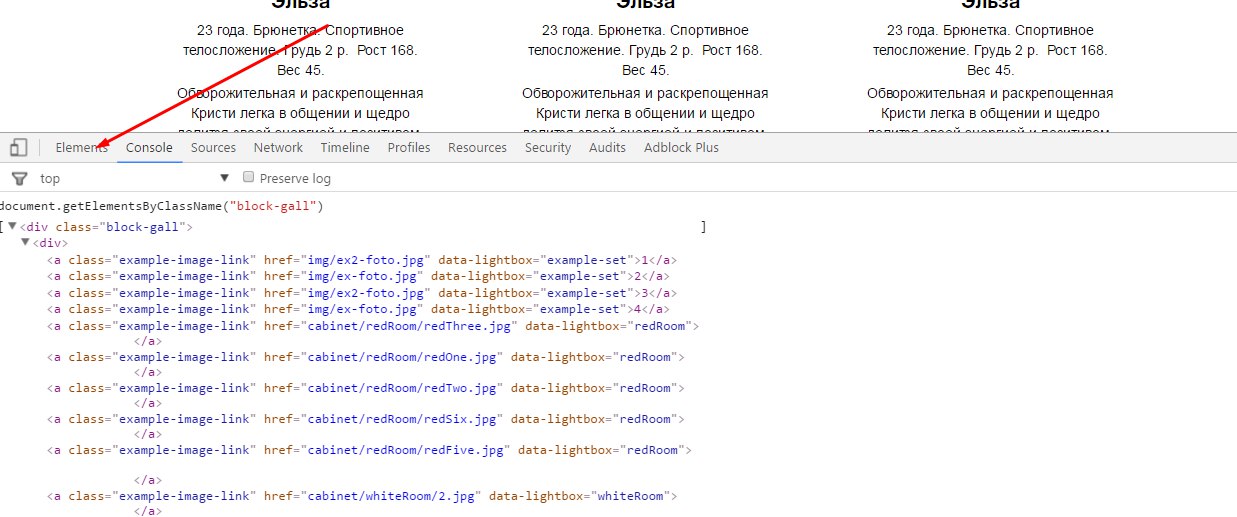This screenshot has height=517, width=1237.
Task: Open the Profiles tab
Action: (409, 147)
